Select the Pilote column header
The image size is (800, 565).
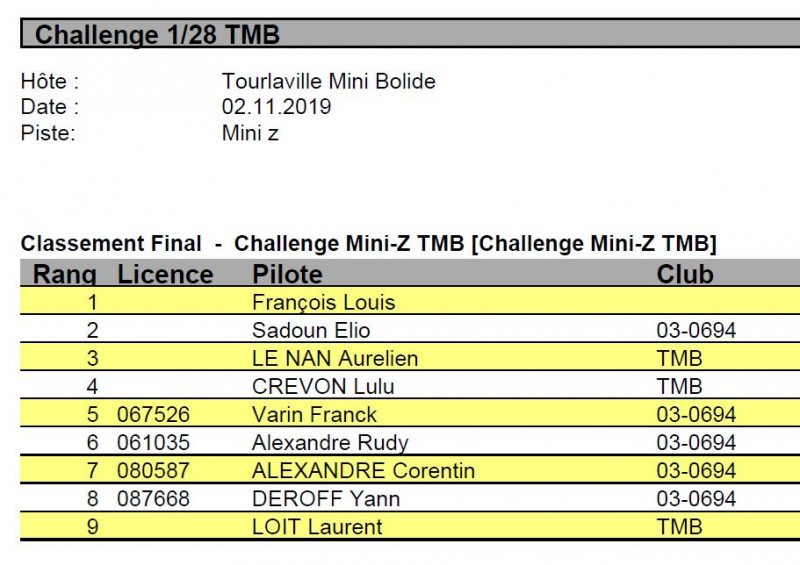(x=288, y=275)
